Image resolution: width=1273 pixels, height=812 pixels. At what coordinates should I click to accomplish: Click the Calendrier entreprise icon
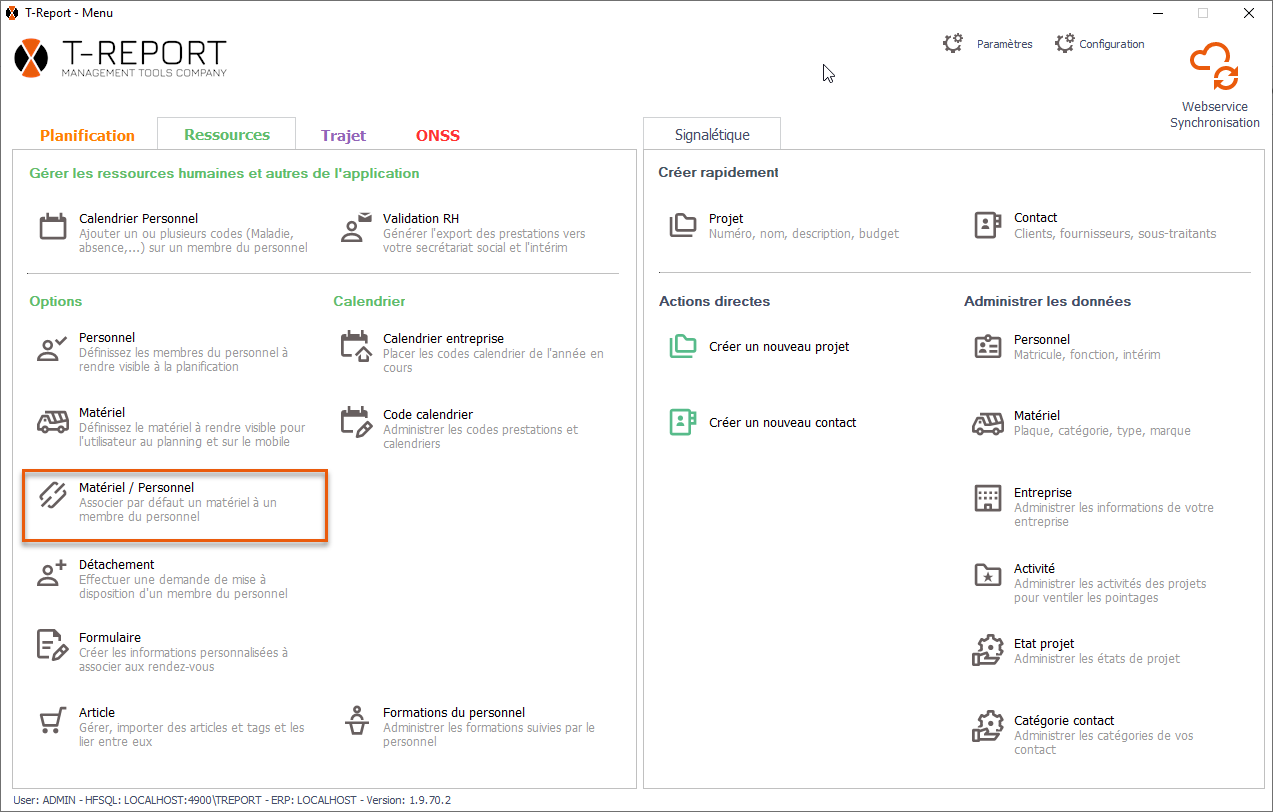click(357, 346)
